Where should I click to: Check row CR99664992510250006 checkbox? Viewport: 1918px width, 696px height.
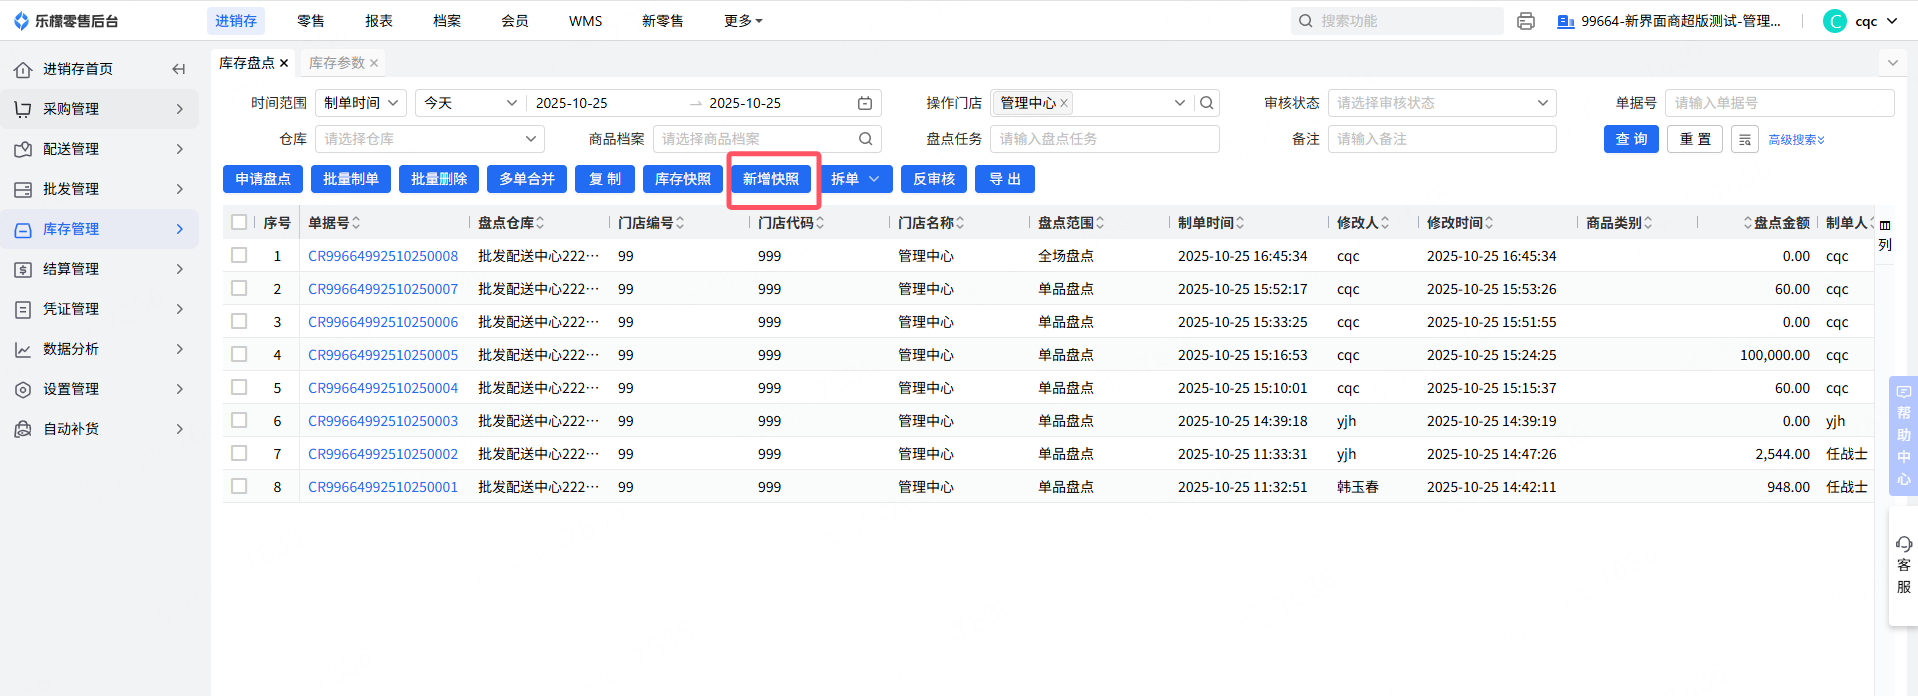[x=239, y=321]
